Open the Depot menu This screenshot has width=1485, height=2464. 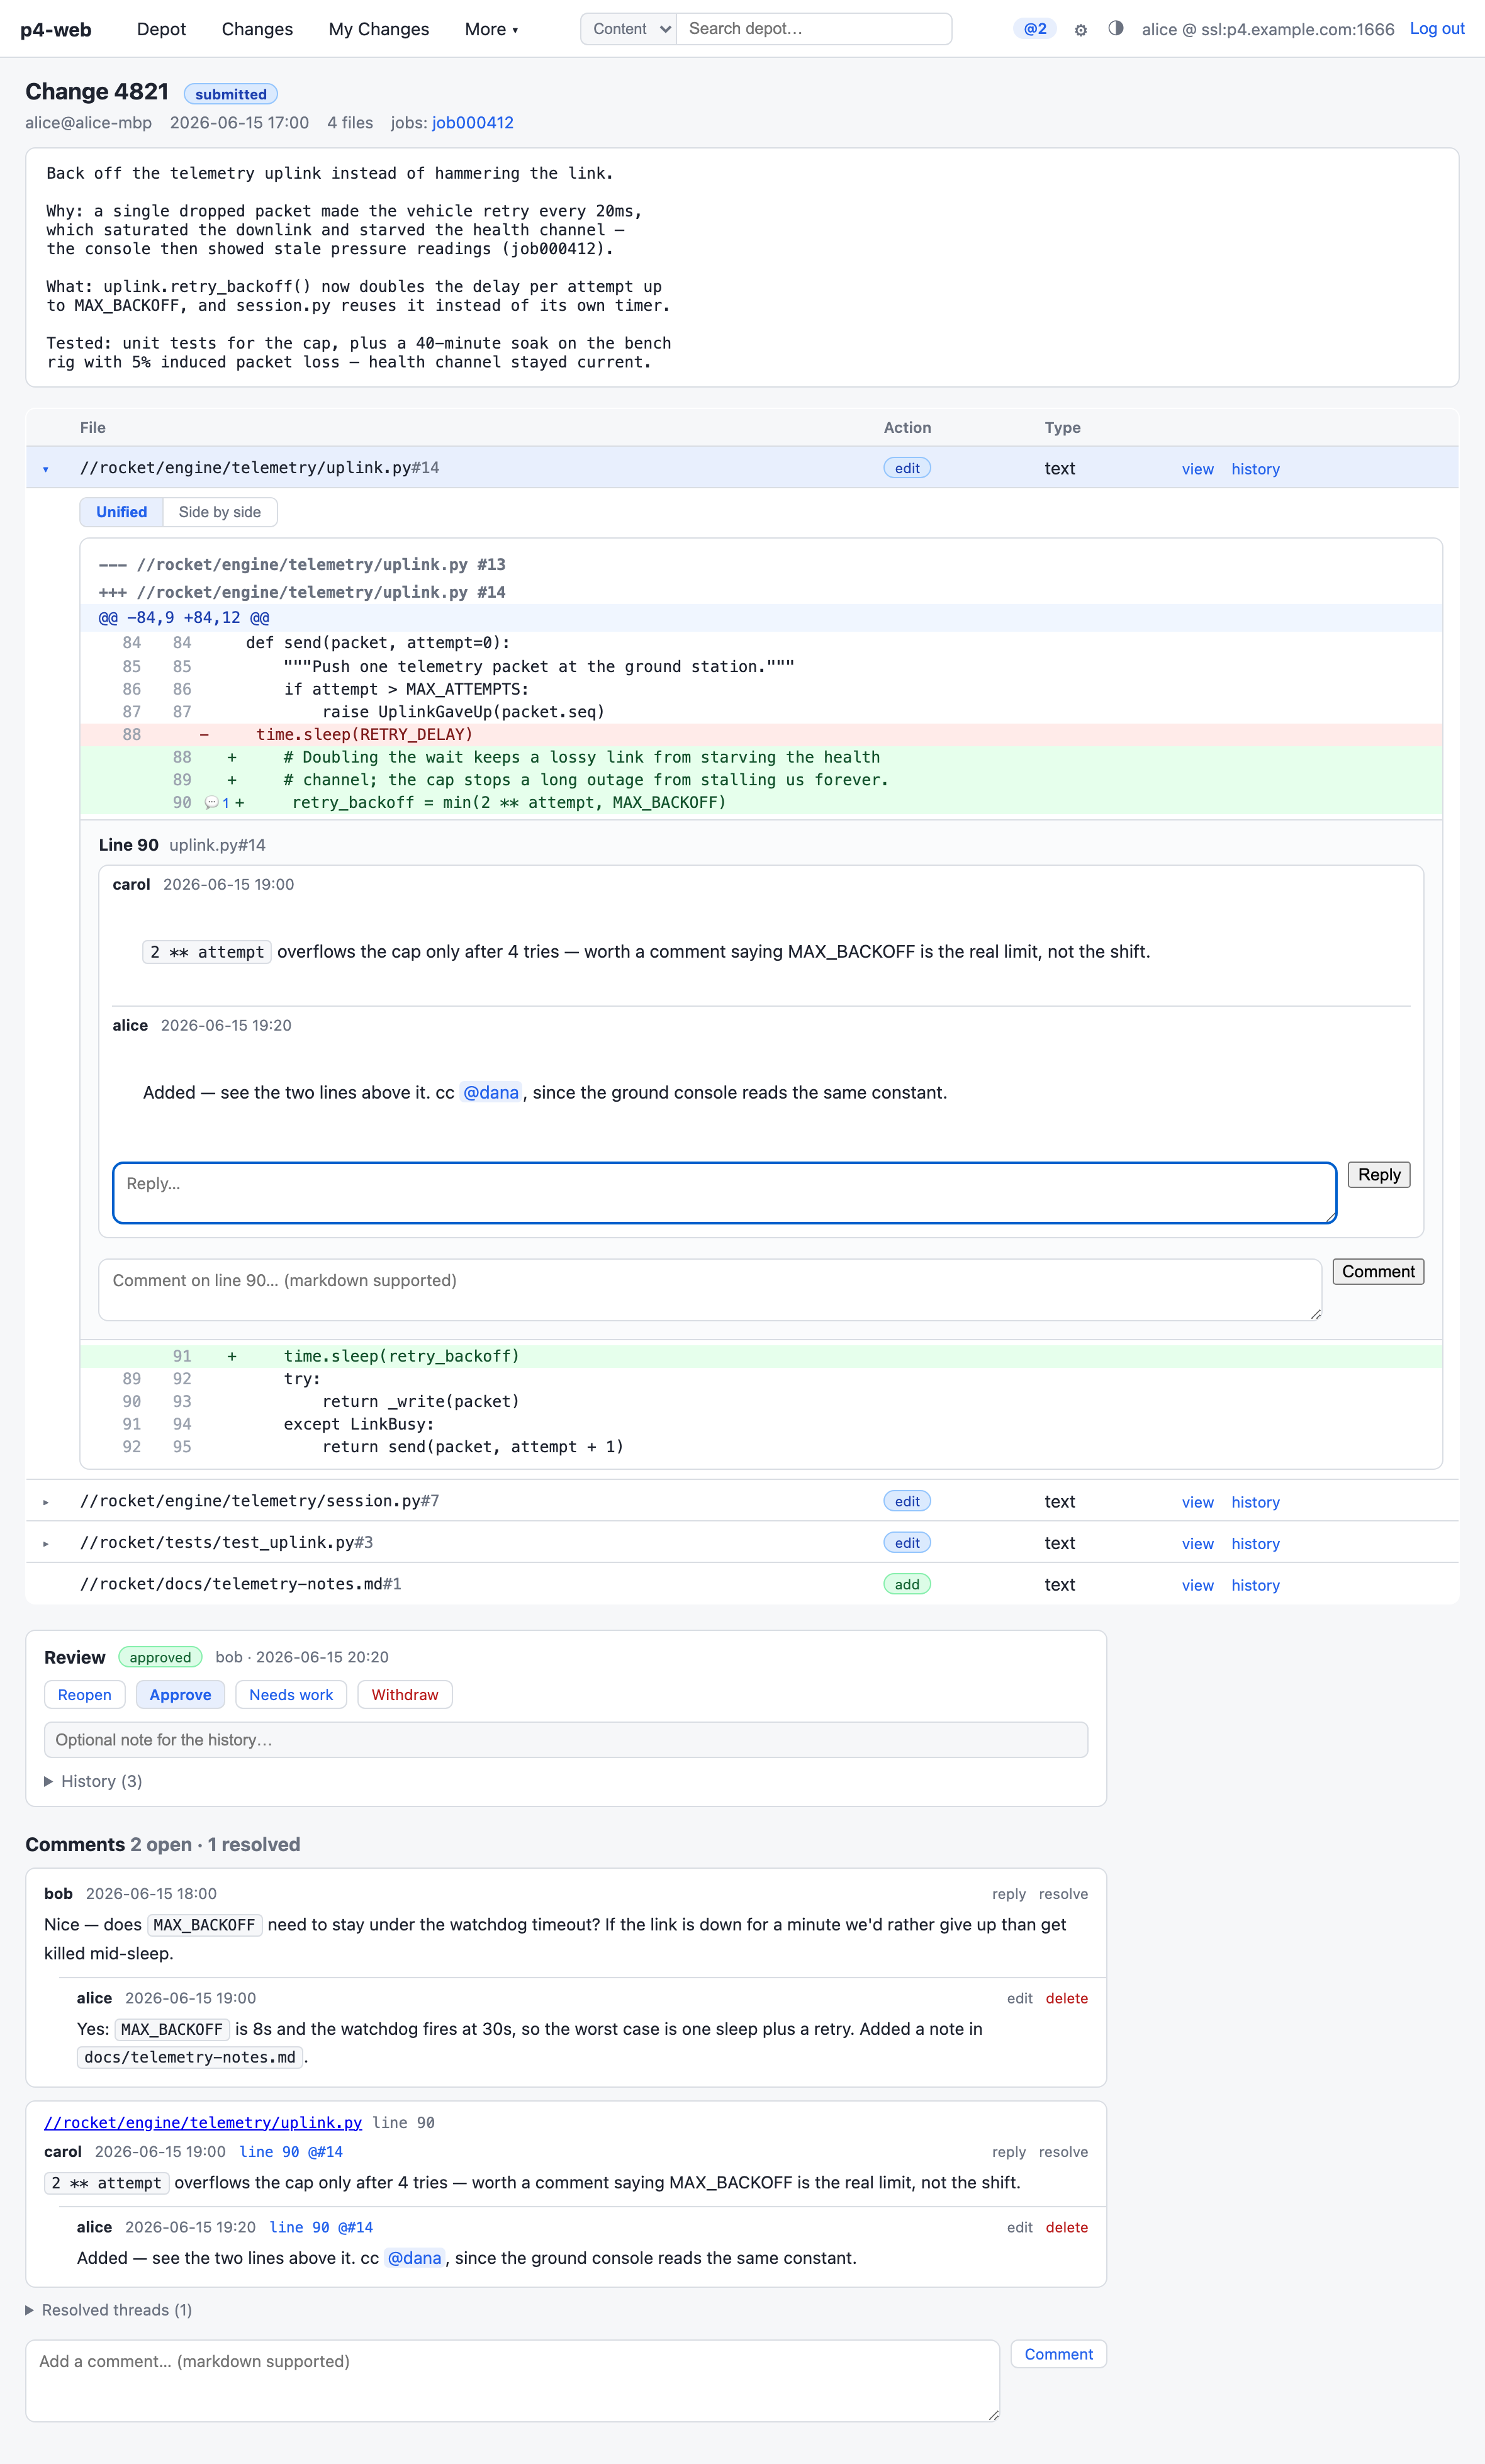161,30
